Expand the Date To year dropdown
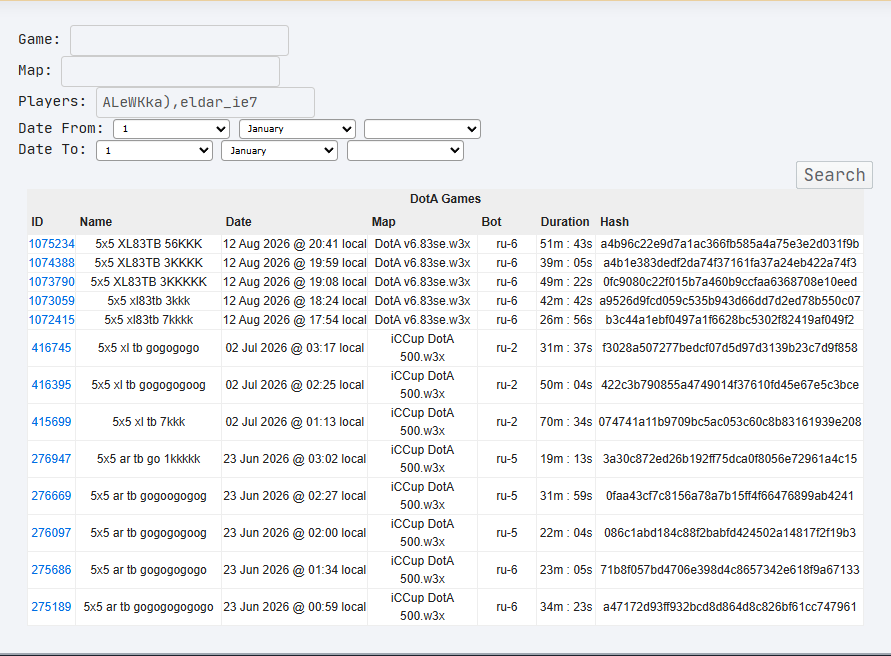The height and width of the screenshot is (656, 891). [x=405, y=151]
